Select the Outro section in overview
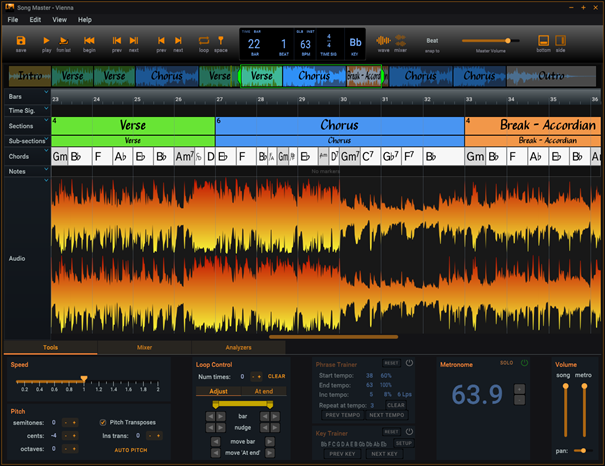 (551, 75)
